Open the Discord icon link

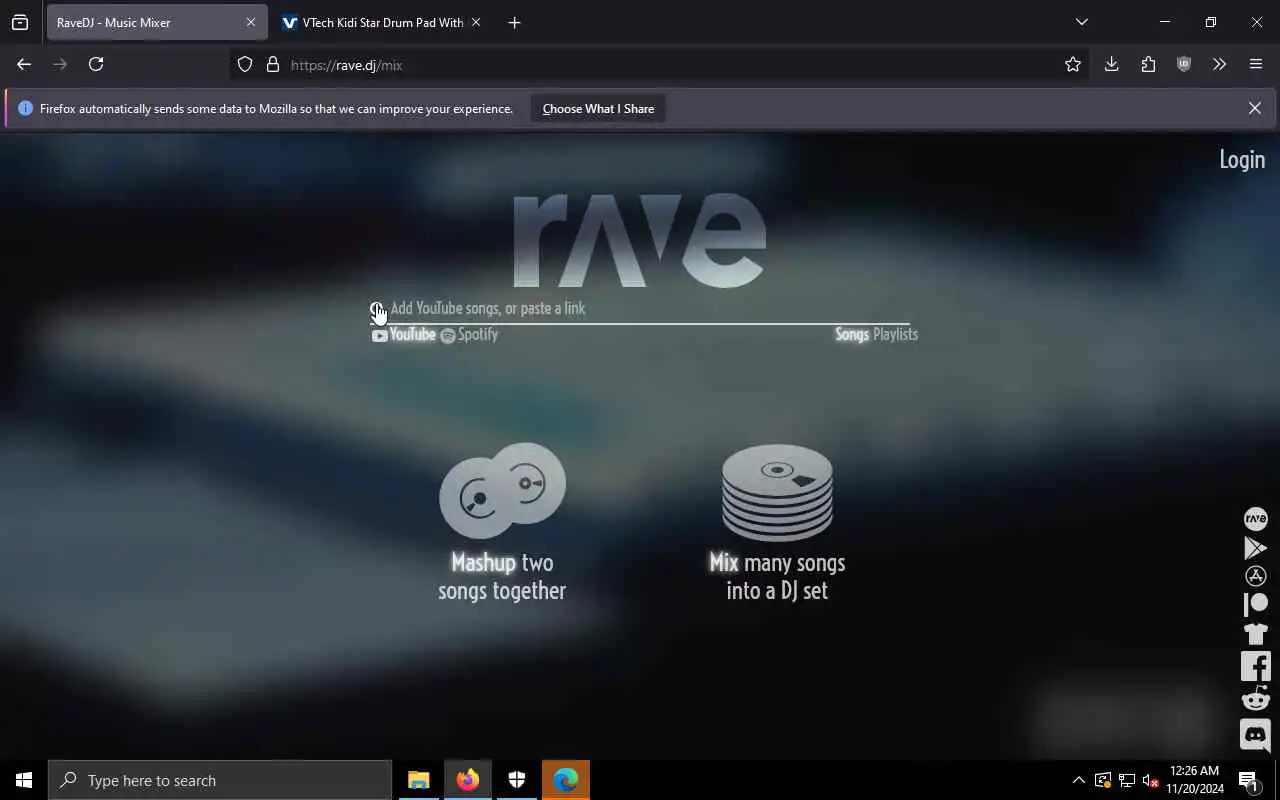pos(1255,735)
